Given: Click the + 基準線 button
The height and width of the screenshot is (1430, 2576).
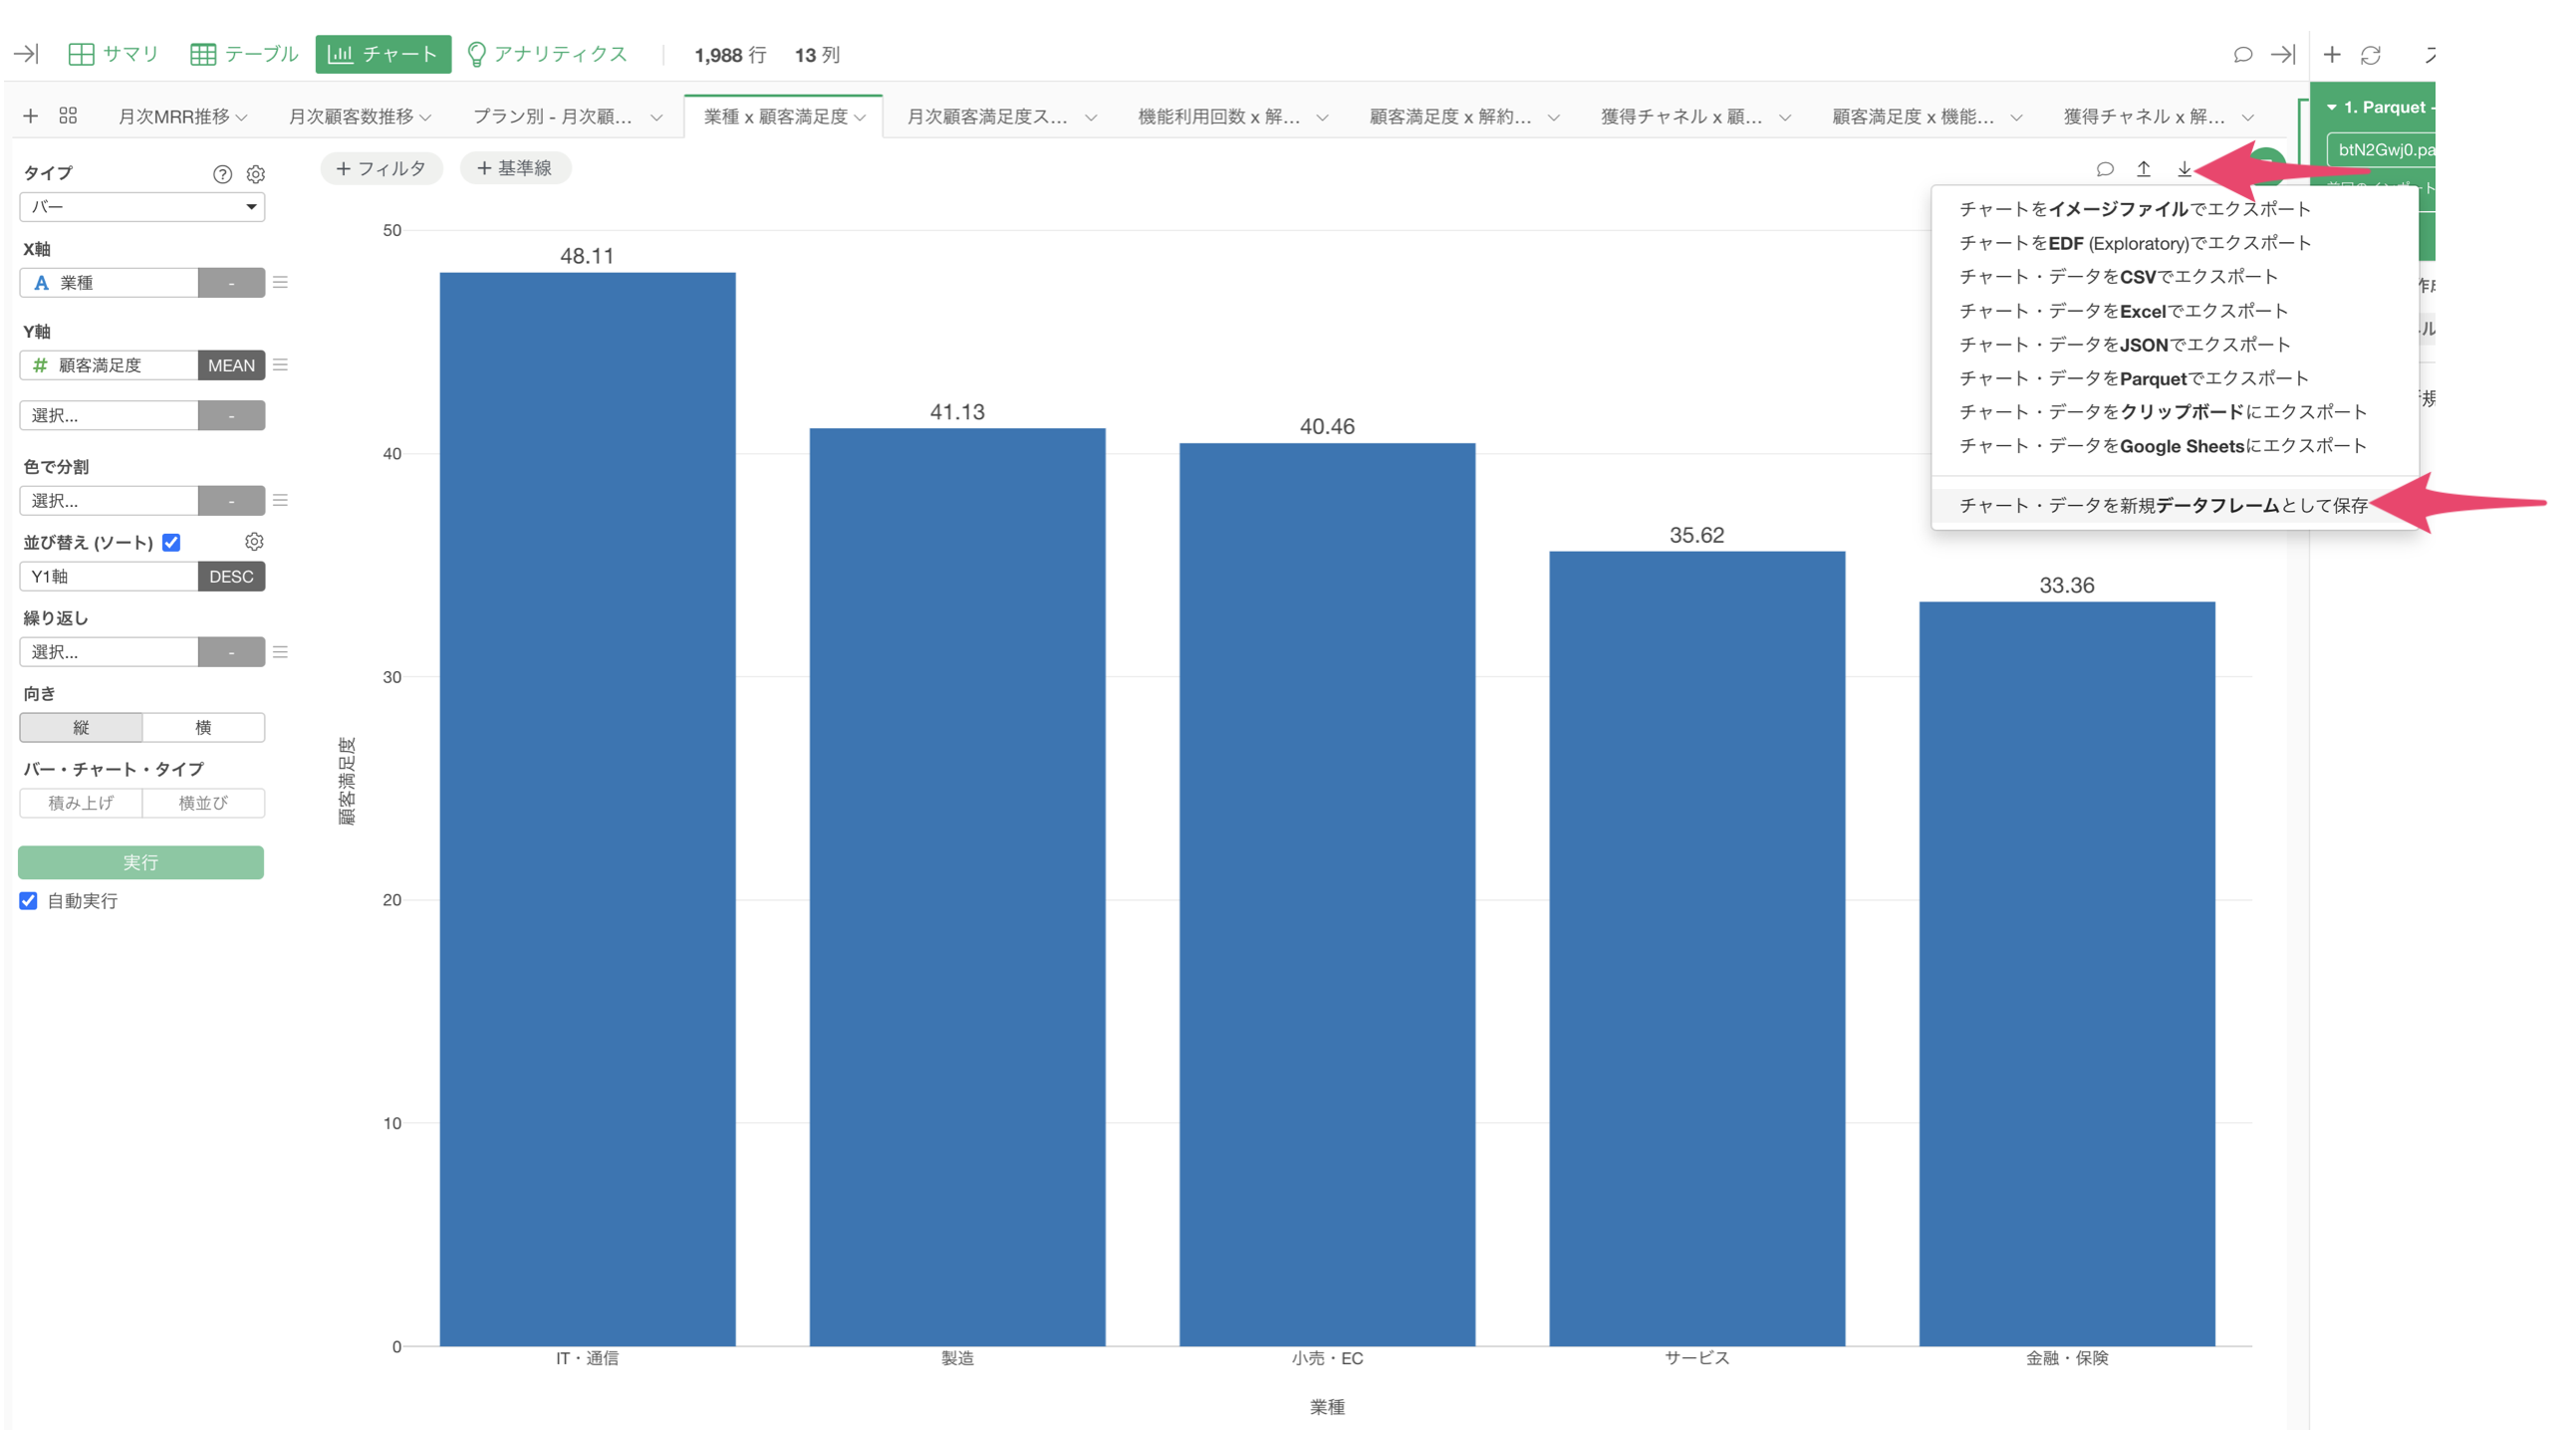Looking at the screenshot, I should coord(515,168).
